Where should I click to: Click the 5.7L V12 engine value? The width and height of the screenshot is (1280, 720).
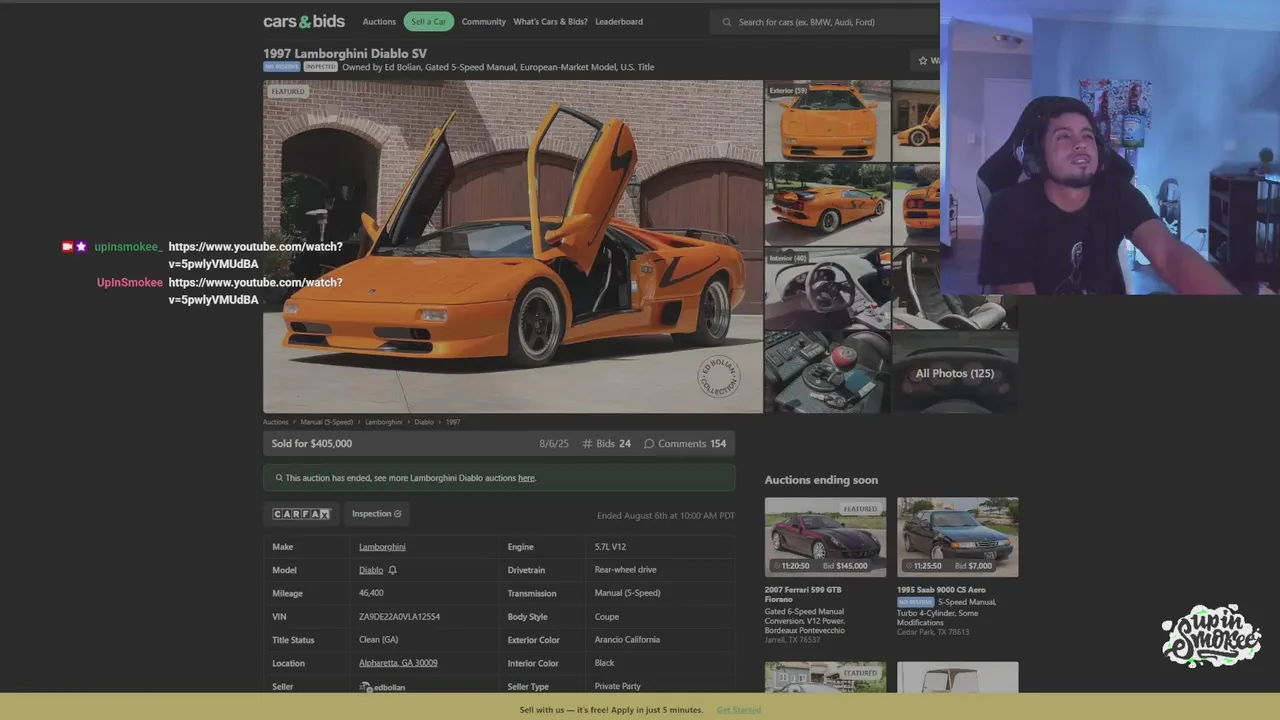pyautogui.click(x=610, y=547)
